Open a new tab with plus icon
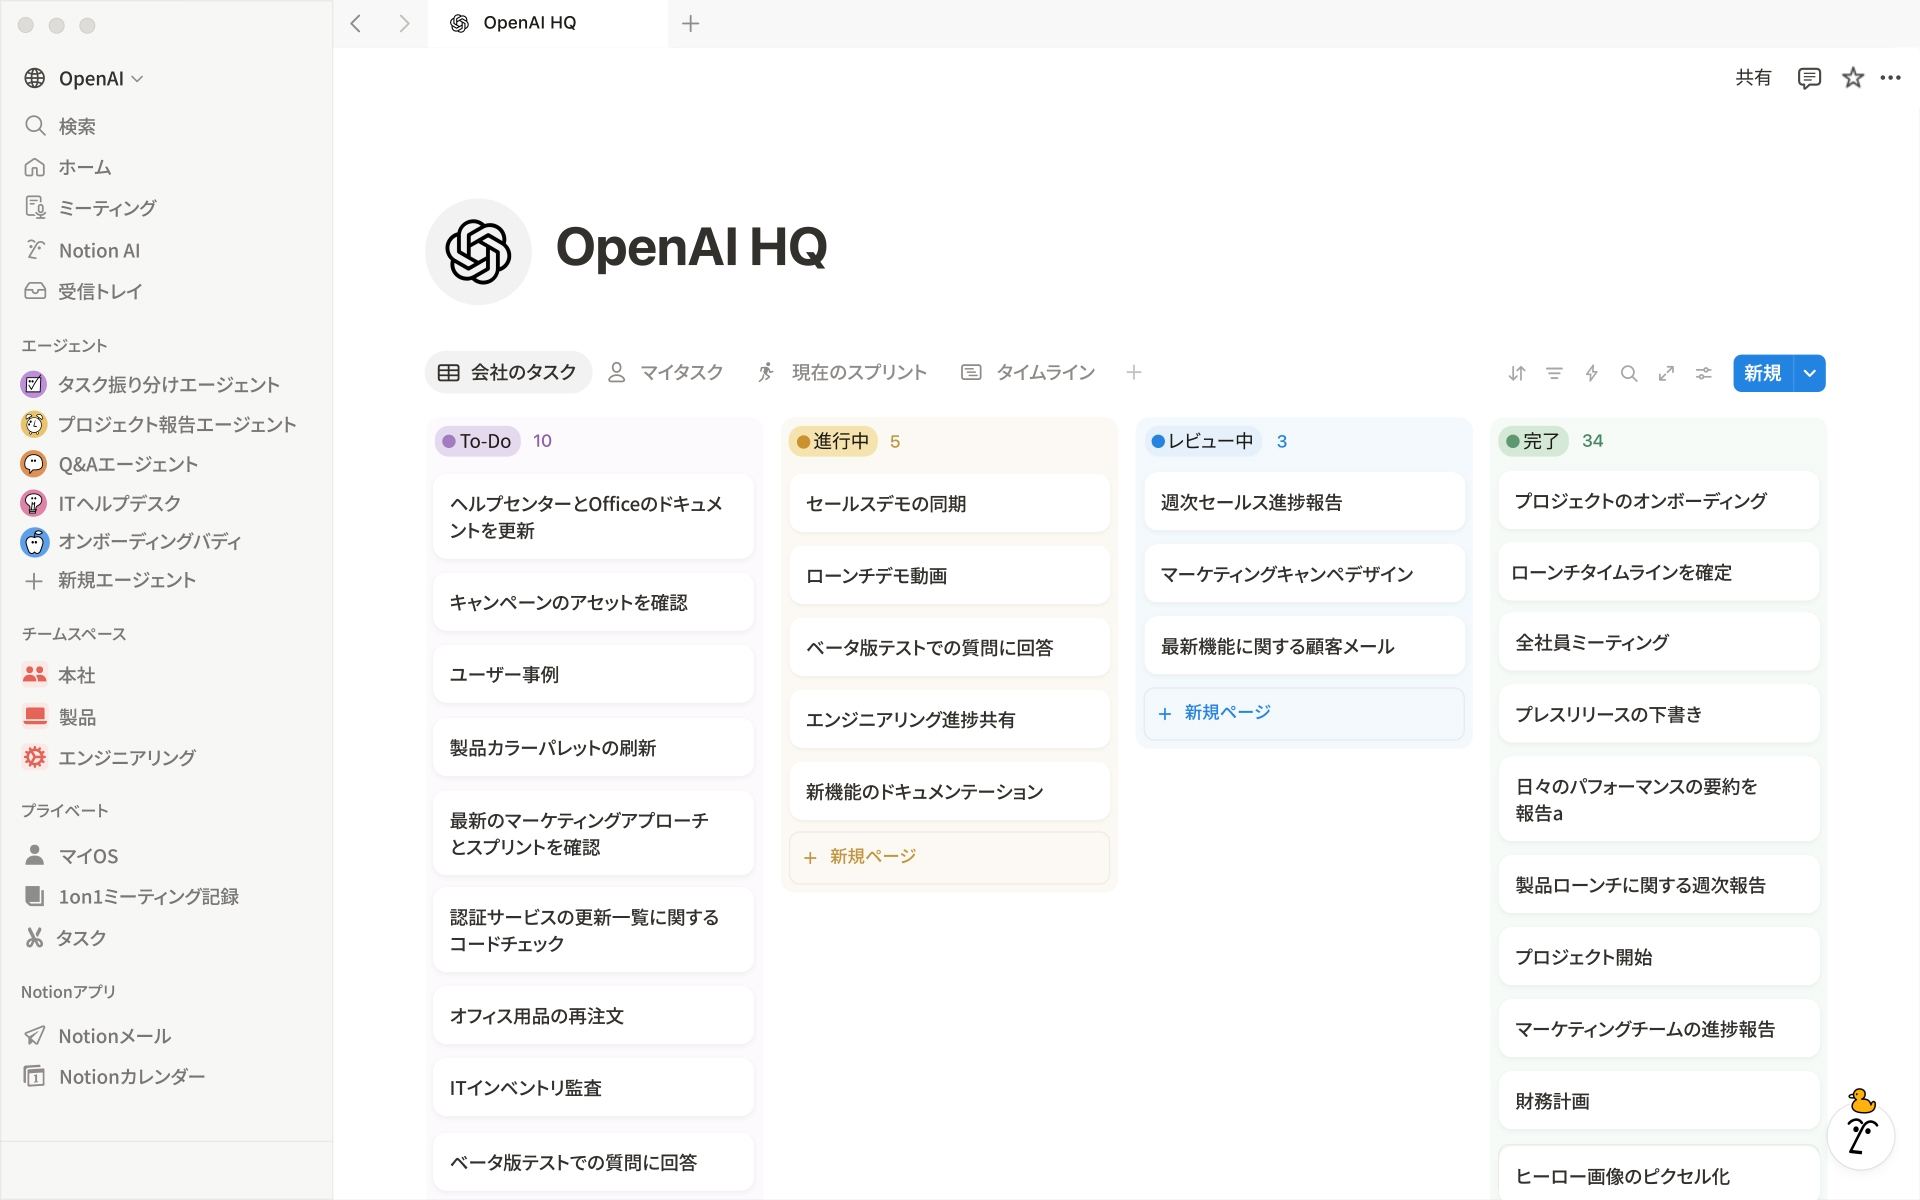The width and height of the screenshot is (1920, 1200). pyautogui.click(x=690, y=23)
